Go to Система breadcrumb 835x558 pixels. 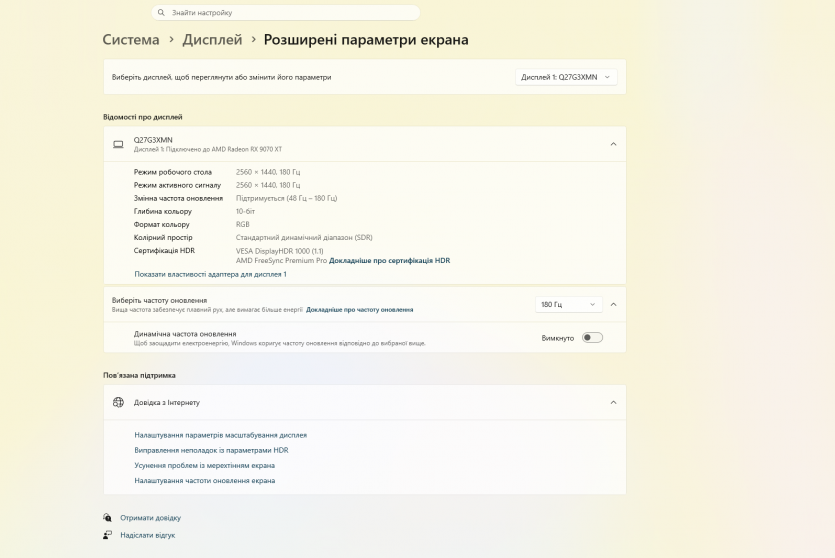[x=131, y=40]
